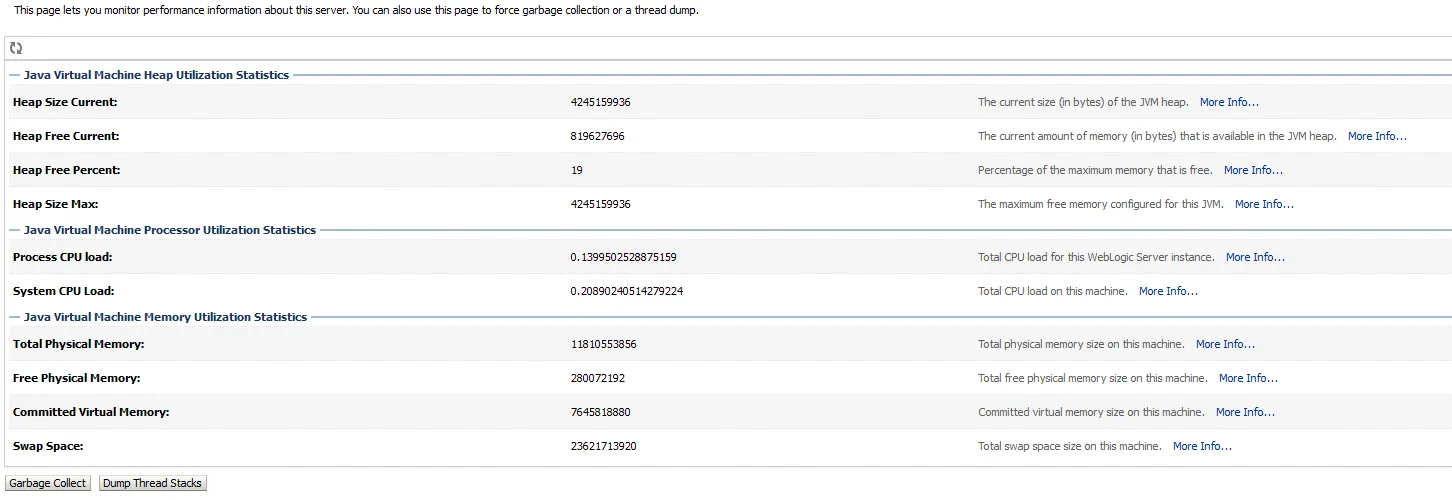Open More Info for Total Physical Memory

[1225, 344]
